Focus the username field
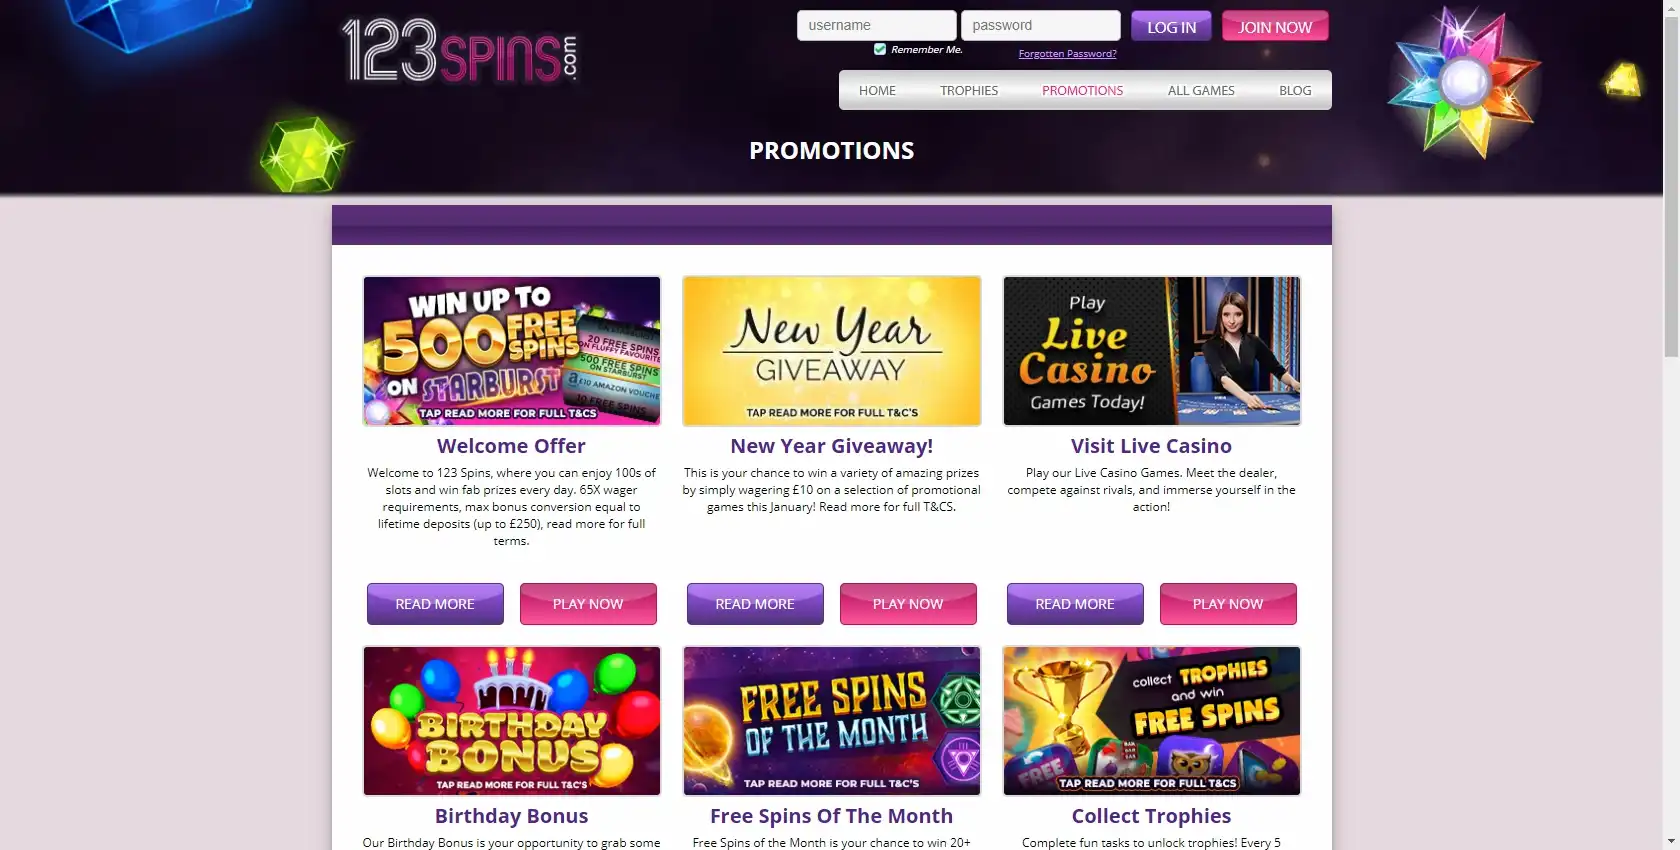1680x850 pixels. pos(876,25)
